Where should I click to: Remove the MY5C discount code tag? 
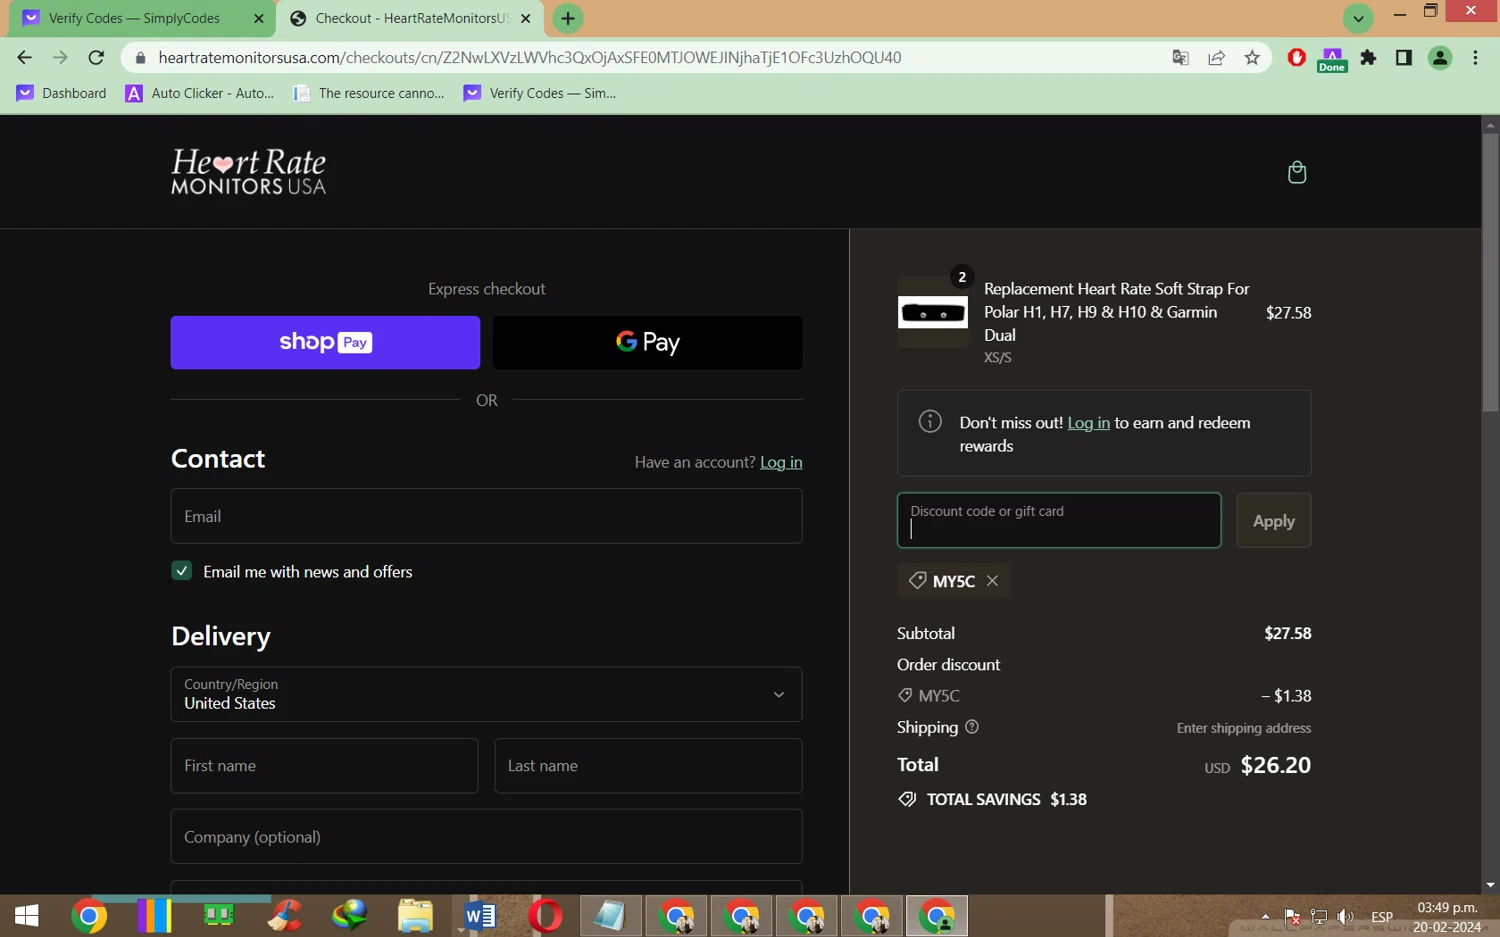(x=992, y=581)
